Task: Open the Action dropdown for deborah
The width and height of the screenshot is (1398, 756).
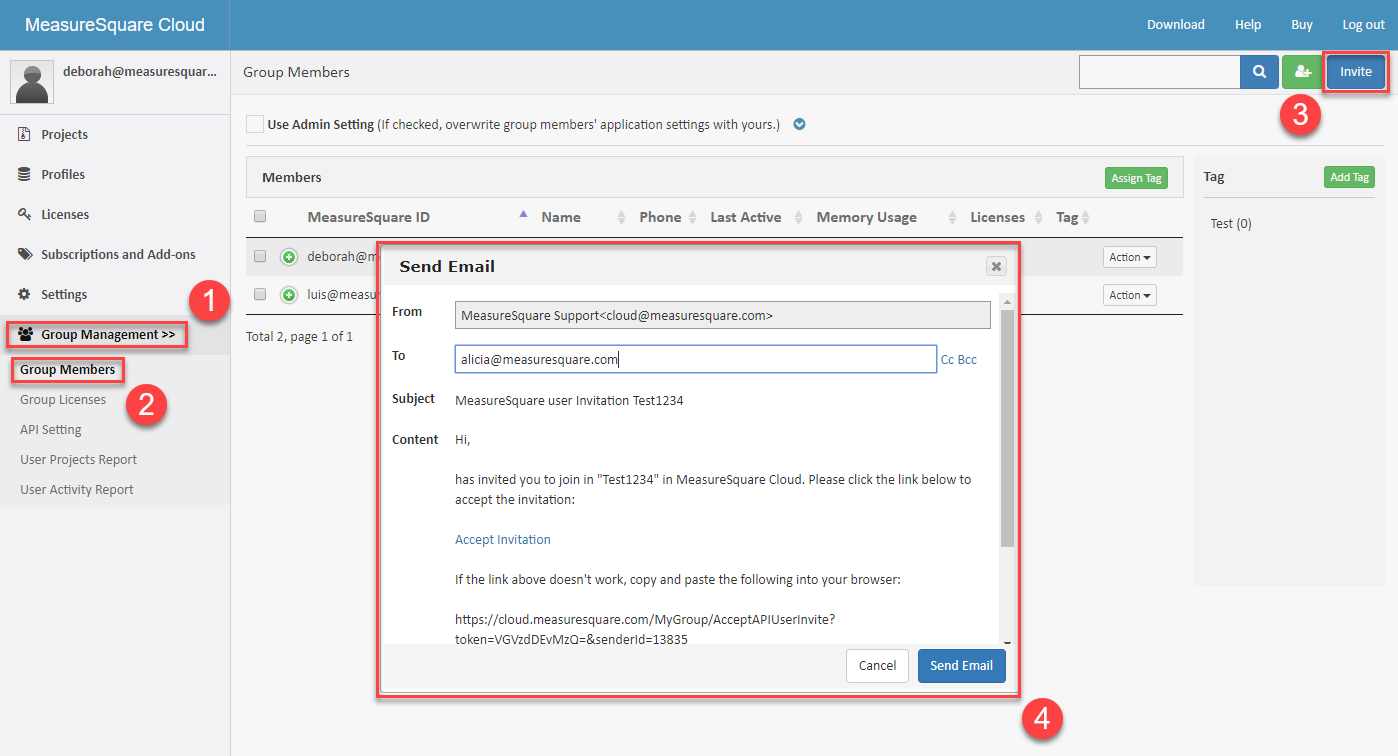Action: click(x=1130, y=257)
